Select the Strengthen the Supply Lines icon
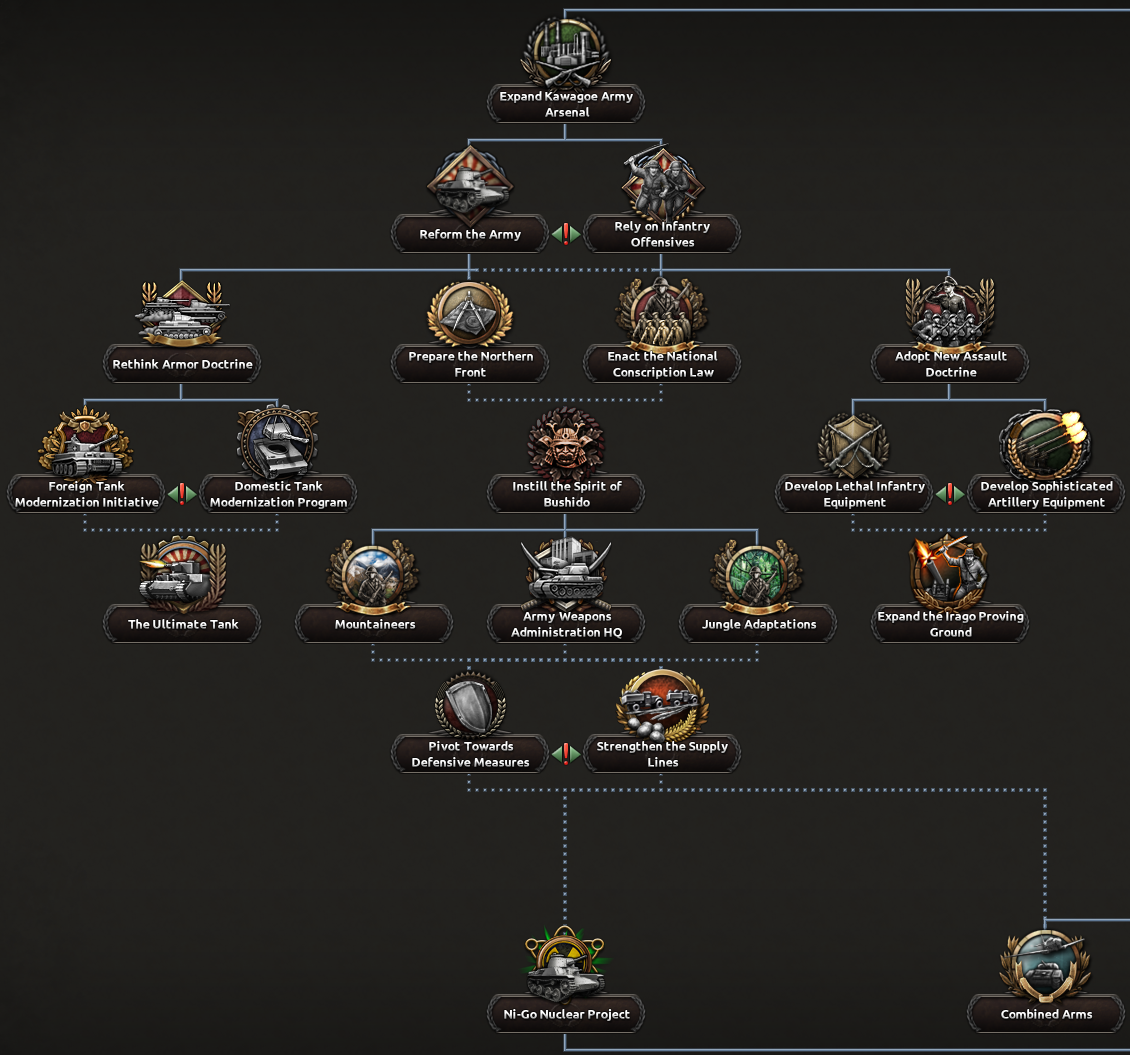 [662, 703]
